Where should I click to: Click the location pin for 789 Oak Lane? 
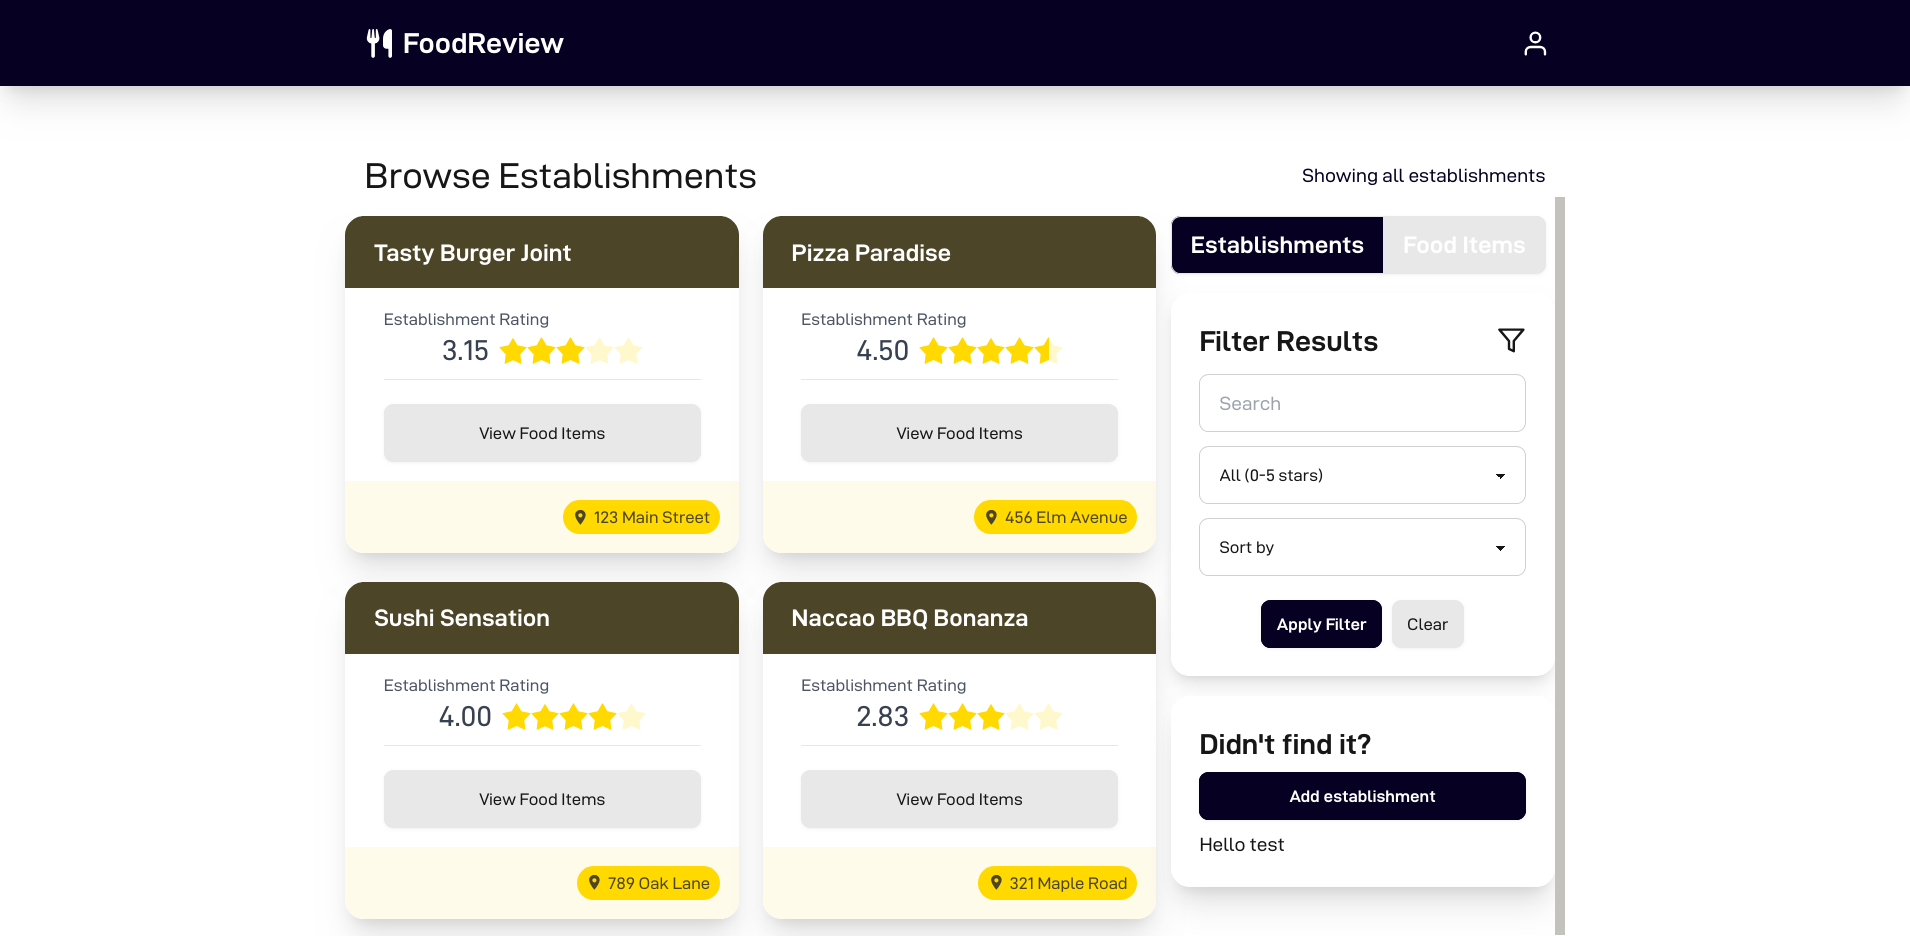coord(594,883)
